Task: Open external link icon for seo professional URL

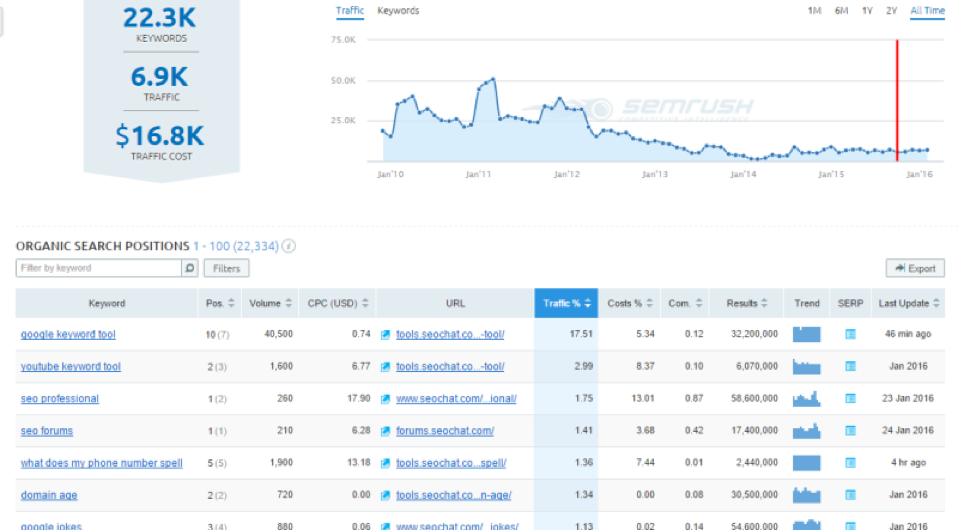Action: (387, 399)
